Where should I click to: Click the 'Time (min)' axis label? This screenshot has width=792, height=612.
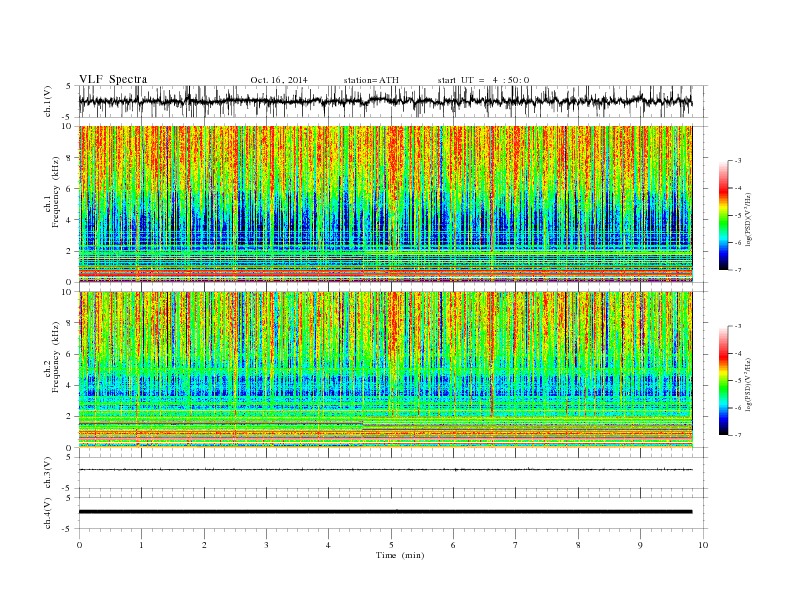(x=400, y=555)
